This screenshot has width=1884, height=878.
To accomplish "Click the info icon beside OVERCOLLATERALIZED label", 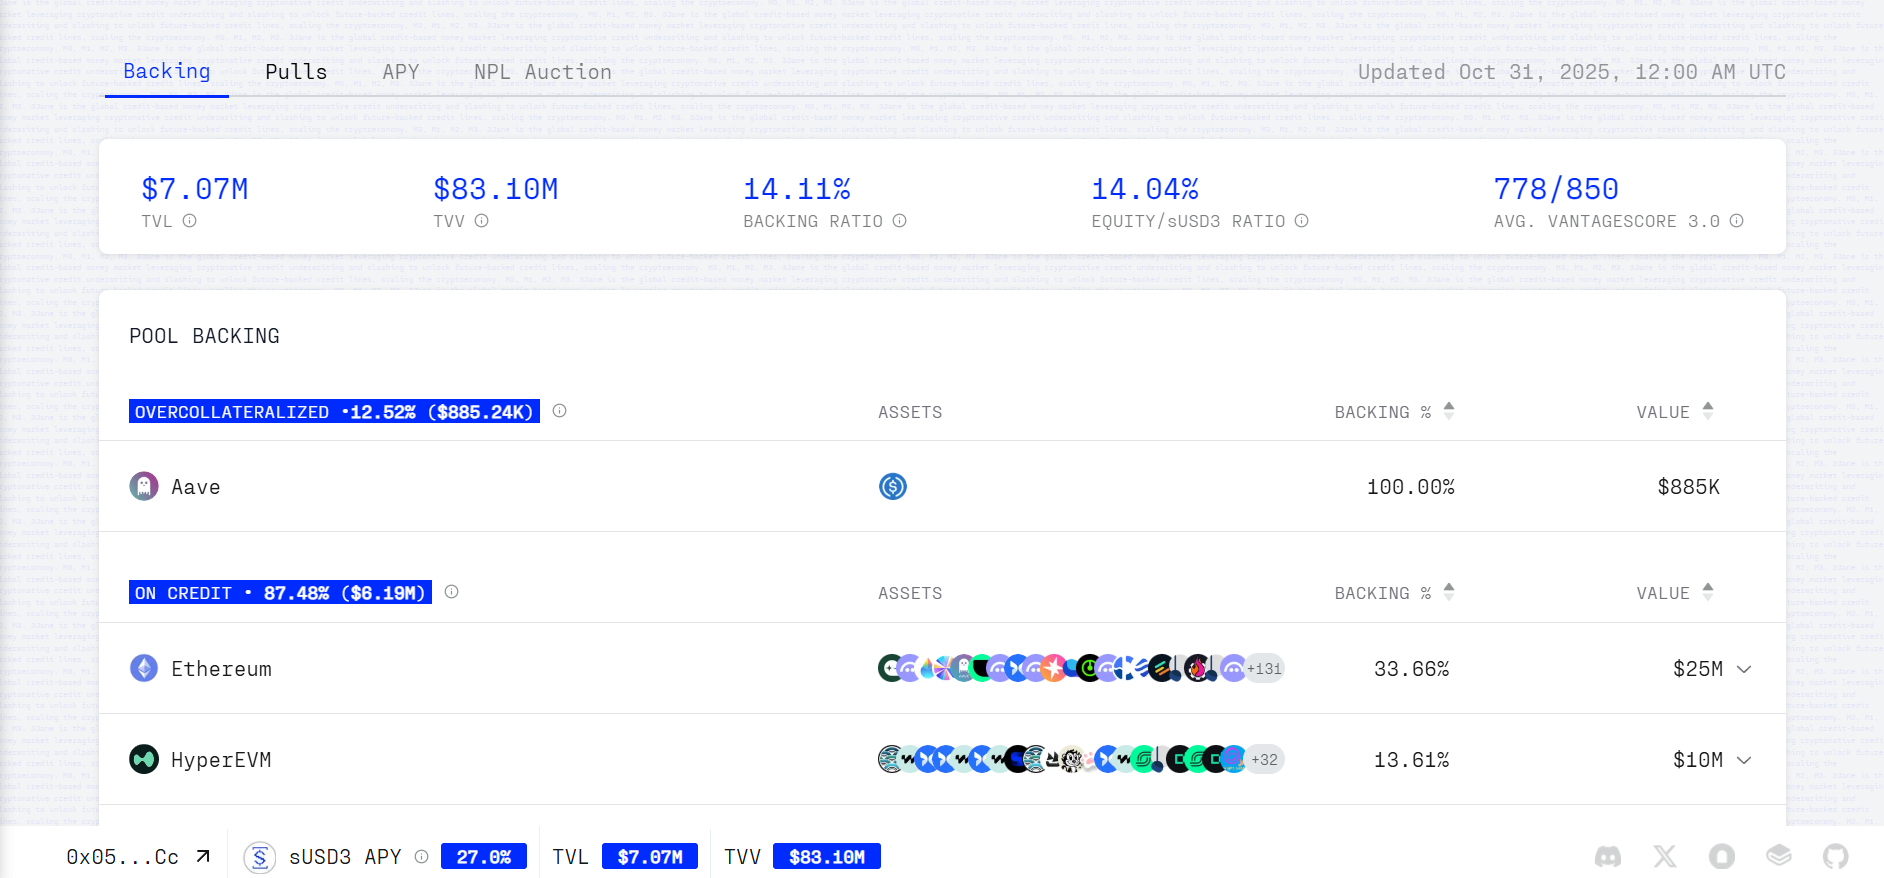I will pos(560,411).
